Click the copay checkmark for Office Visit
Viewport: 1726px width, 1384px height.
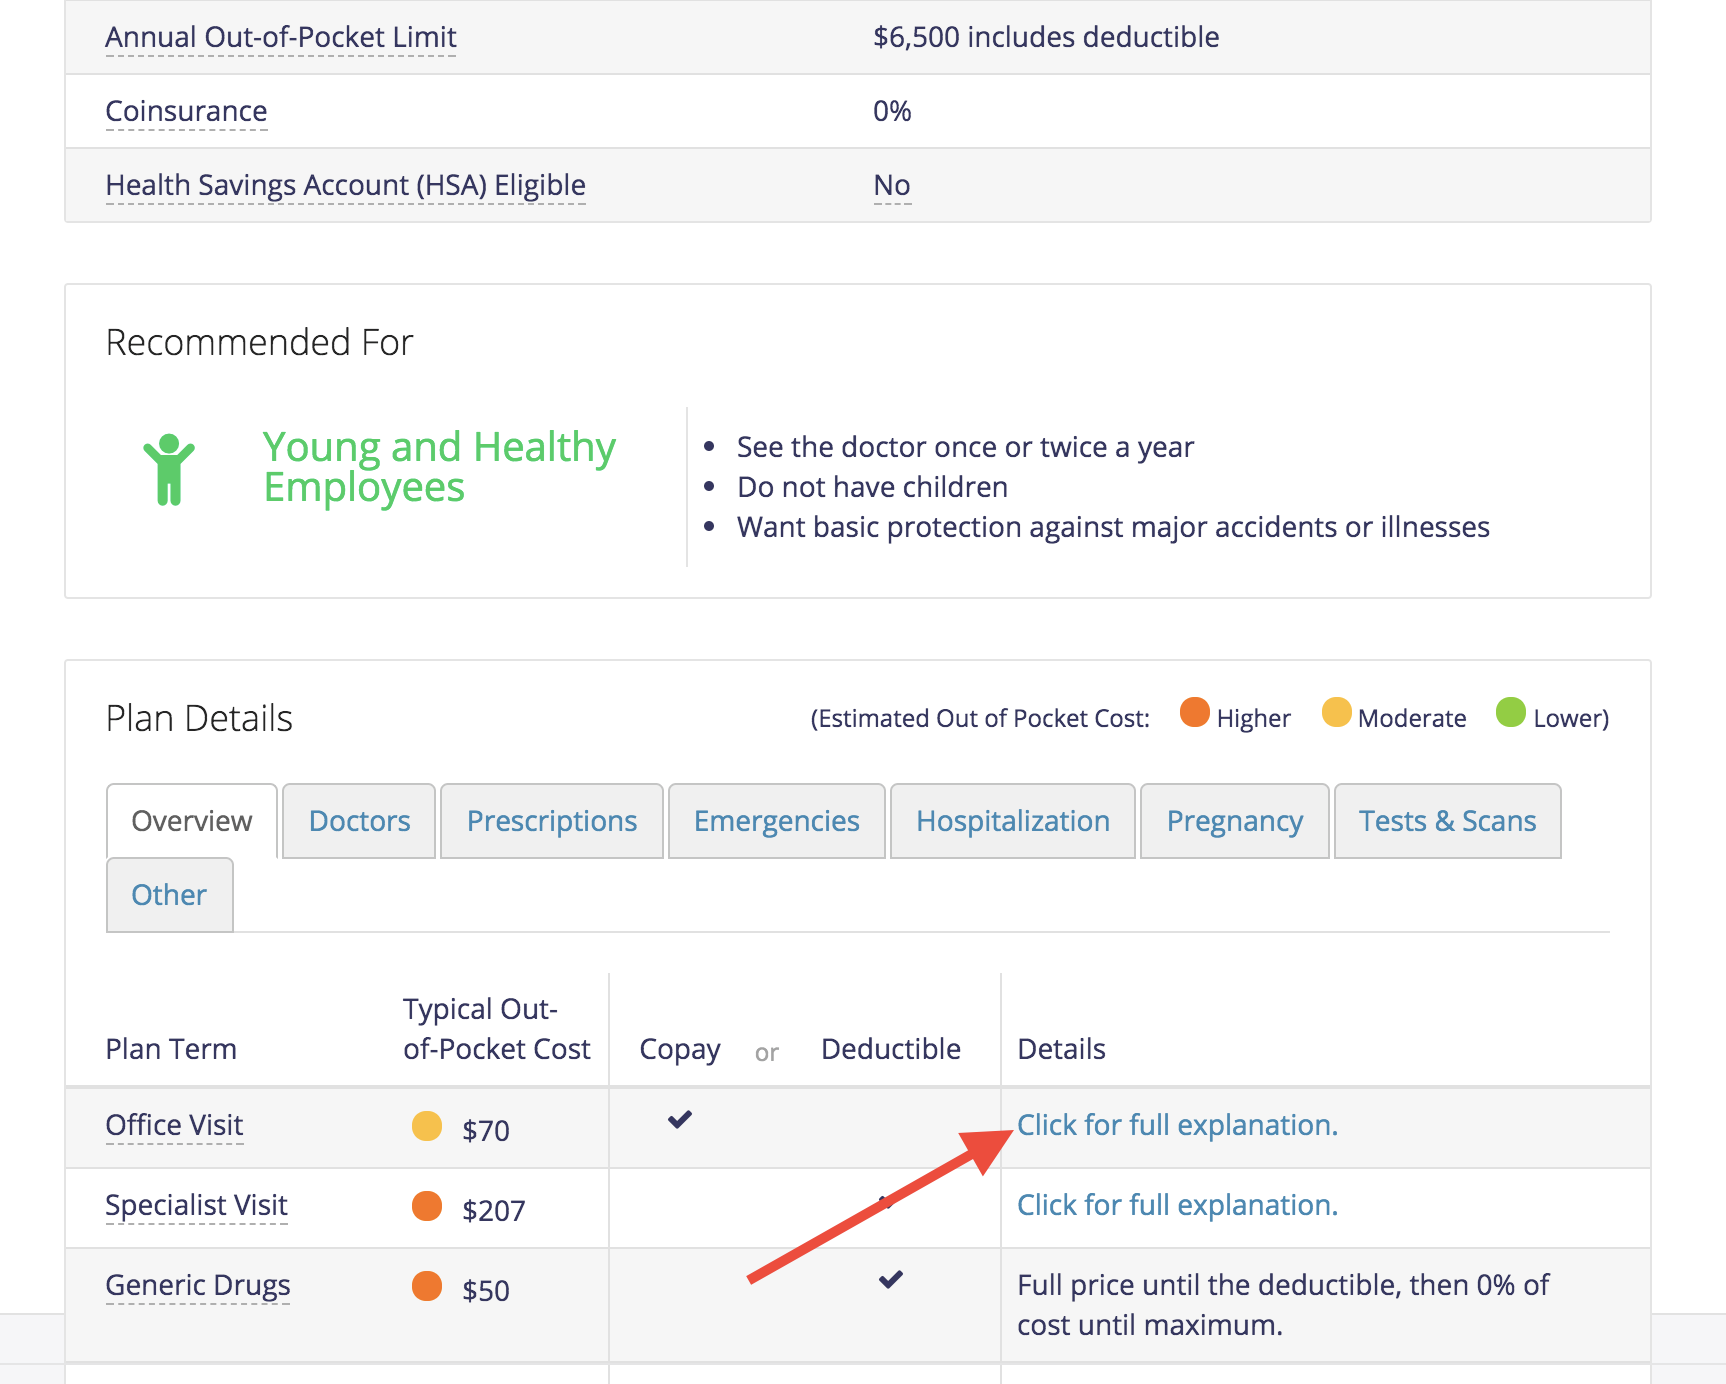click(x=679, y=1120)
